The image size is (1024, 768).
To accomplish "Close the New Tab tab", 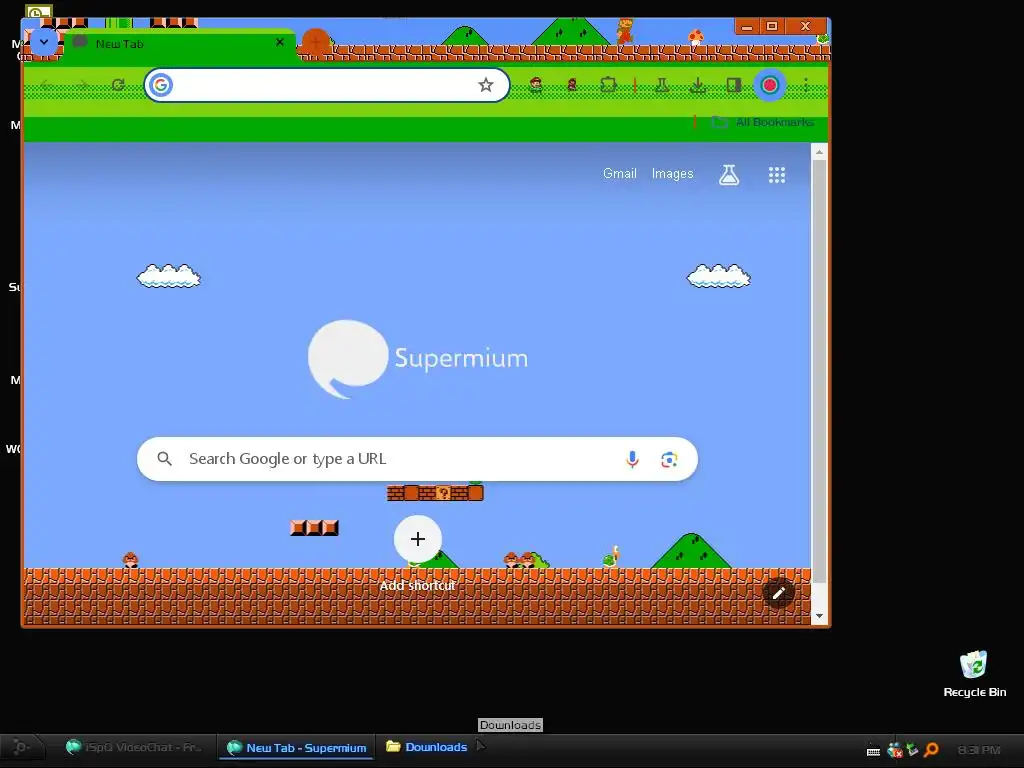I will 280,42.
